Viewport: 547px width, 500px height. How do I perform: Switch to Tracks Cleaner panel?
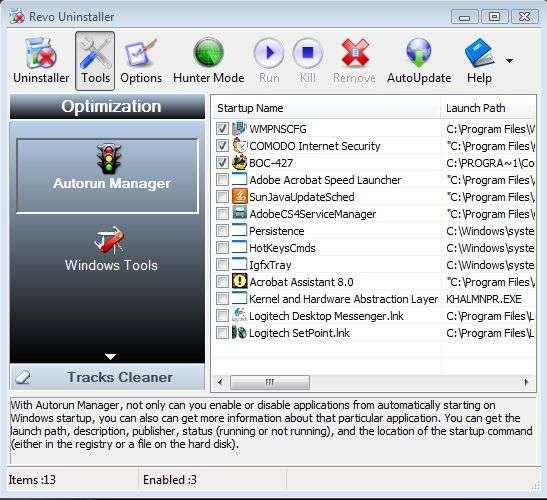click(107, 377)
